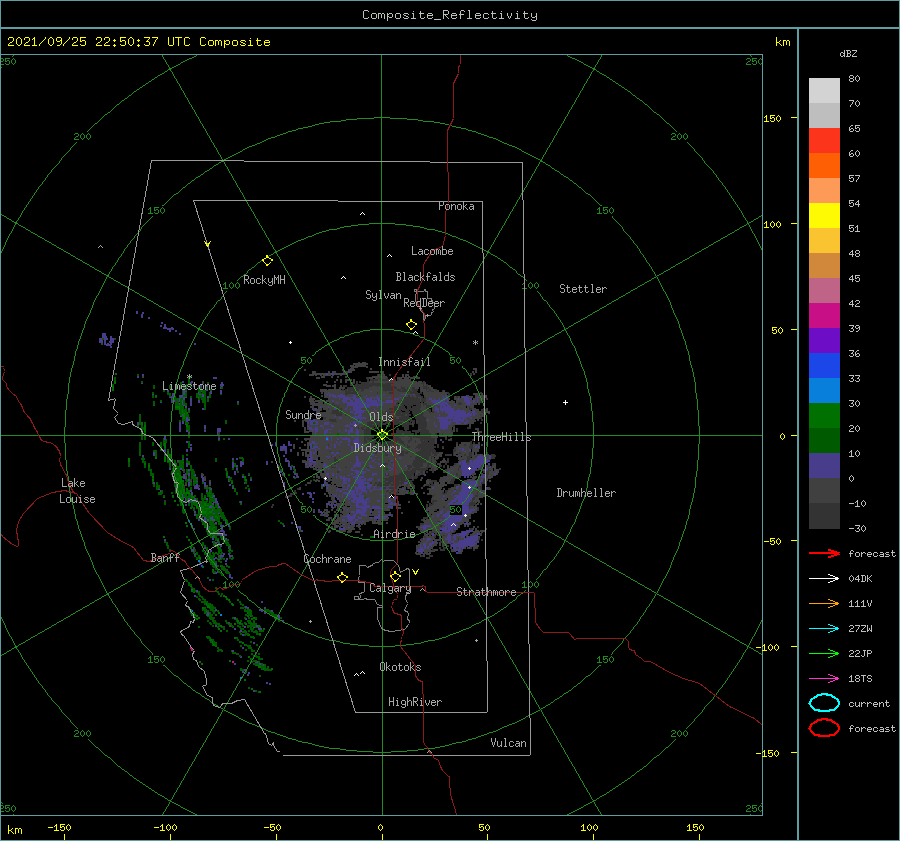Select the Okotoks label
The height and width of the screenshot is (841, 900).
click(400, 667)
